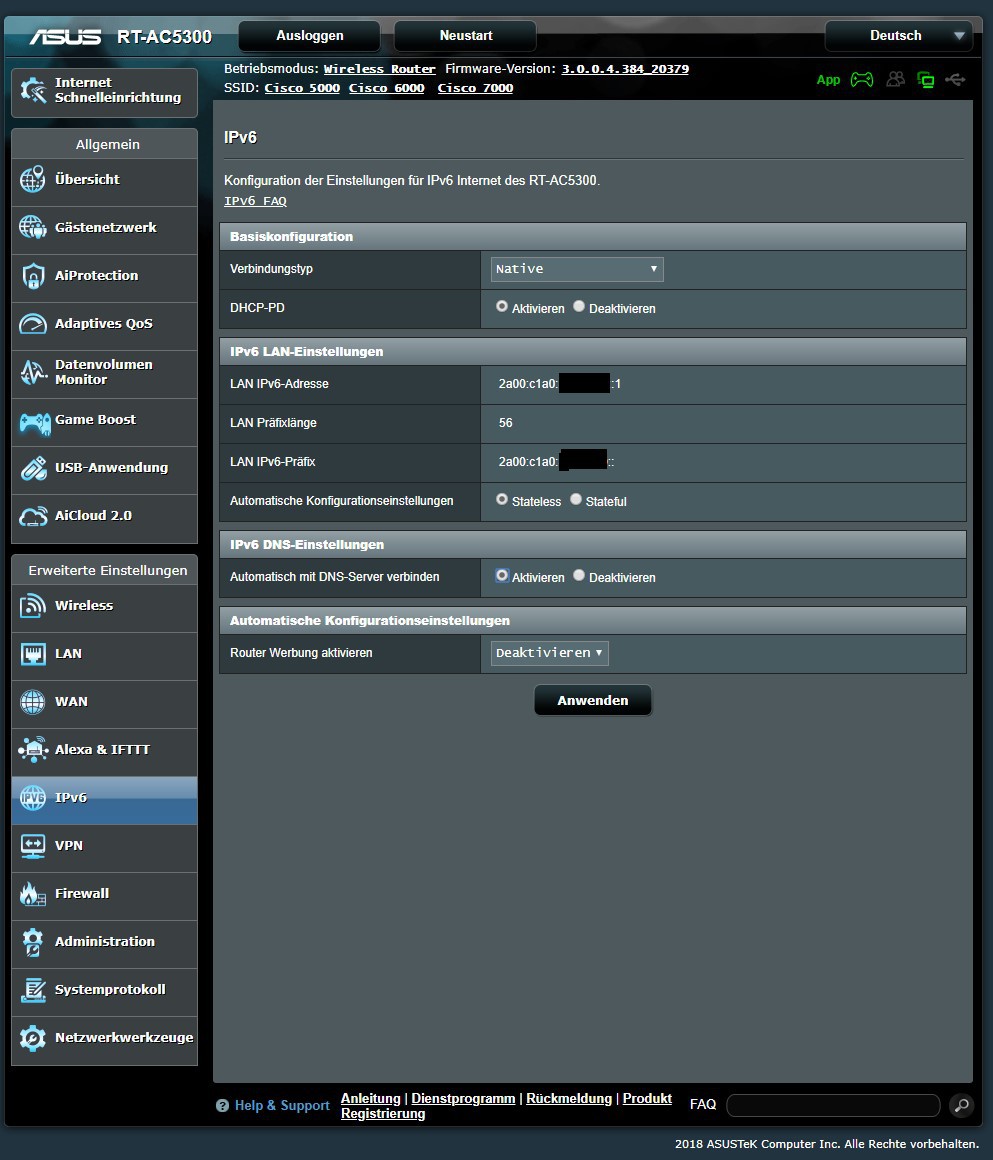Click the connected clients users icon

coord(895,80)
